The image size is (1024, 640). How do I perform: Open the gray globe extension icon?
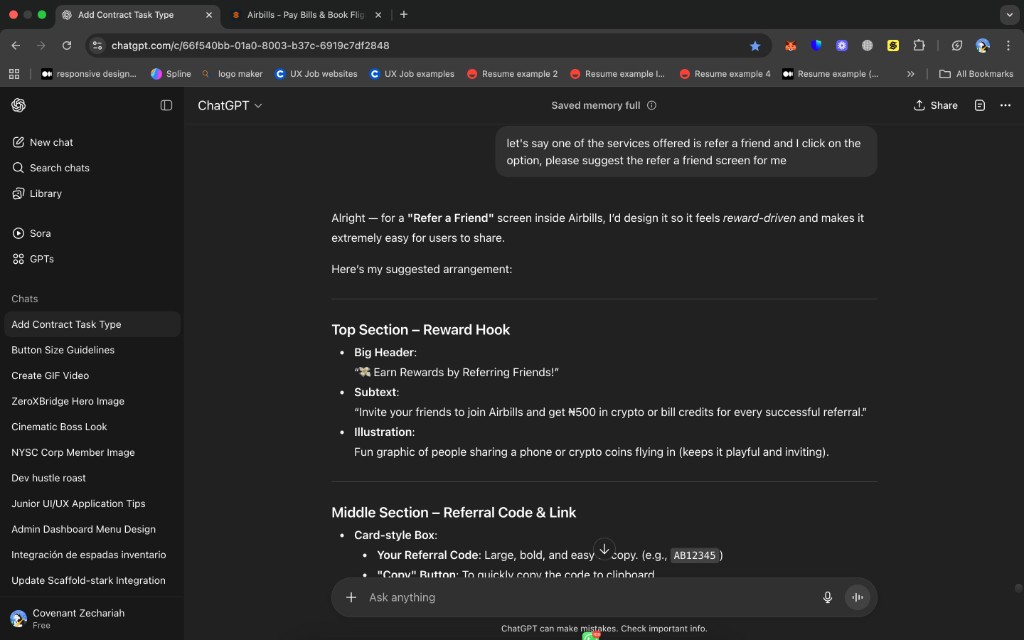point(867,45)
